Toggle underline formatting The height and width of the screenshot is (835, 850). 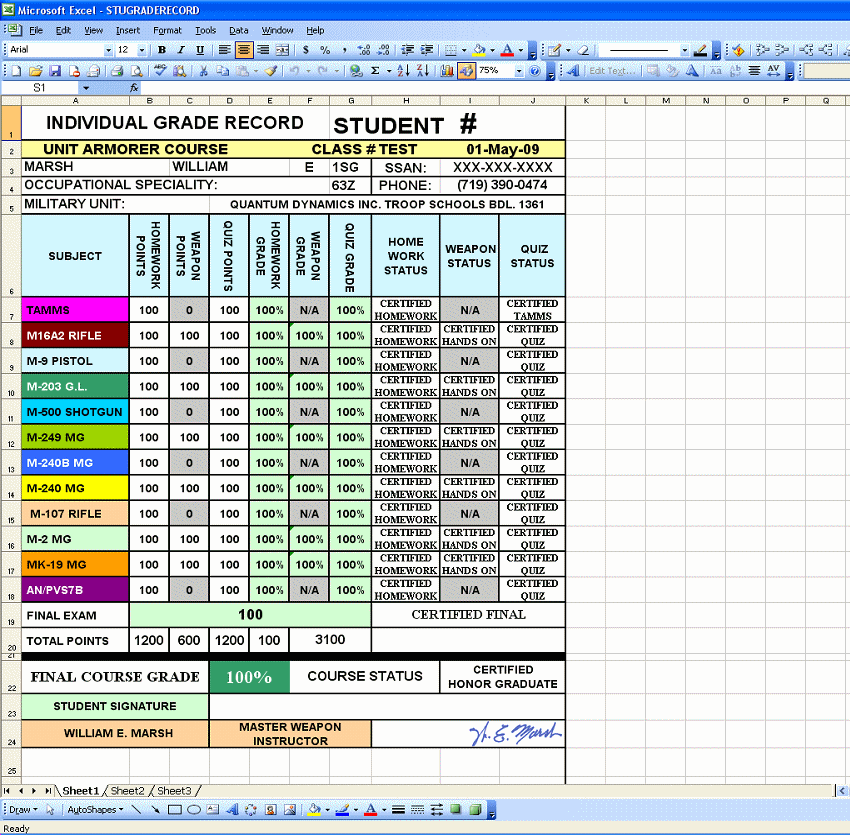pyautogui.click(x=200, y=50)
